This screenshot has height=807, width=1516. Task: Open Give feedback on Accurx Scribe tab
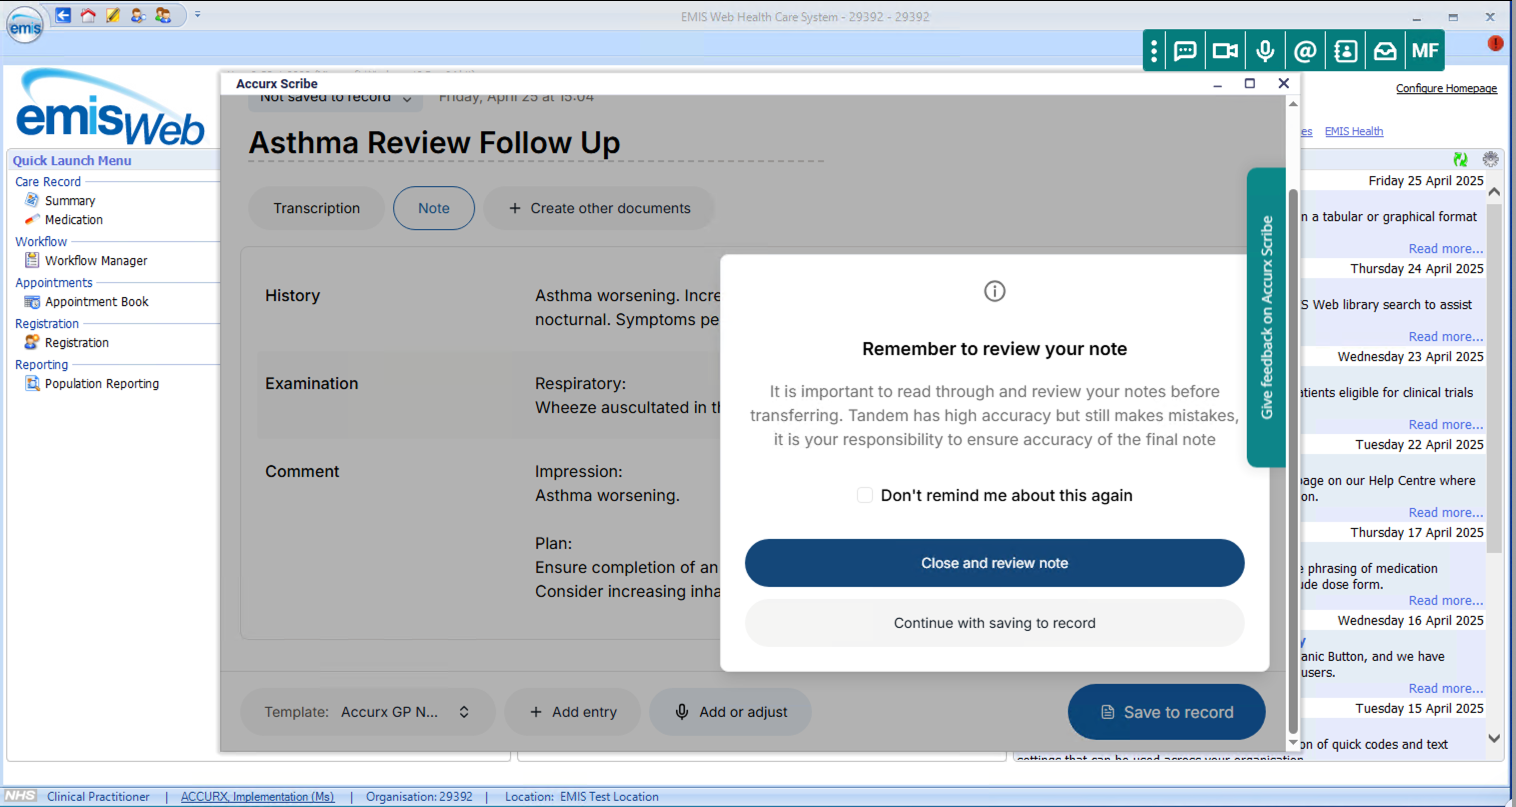pyautogui.click(x=1266, y=317)
